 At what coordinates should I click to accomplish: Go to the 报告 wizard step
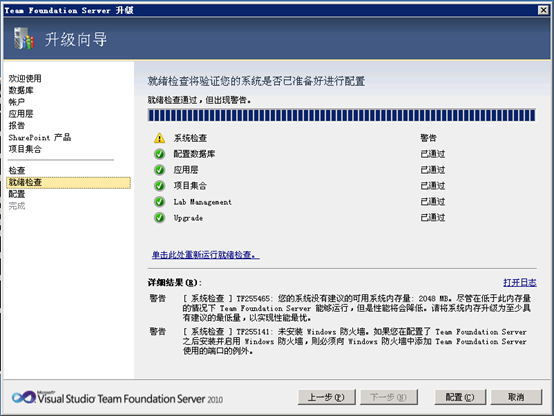[x=17, y=125]
